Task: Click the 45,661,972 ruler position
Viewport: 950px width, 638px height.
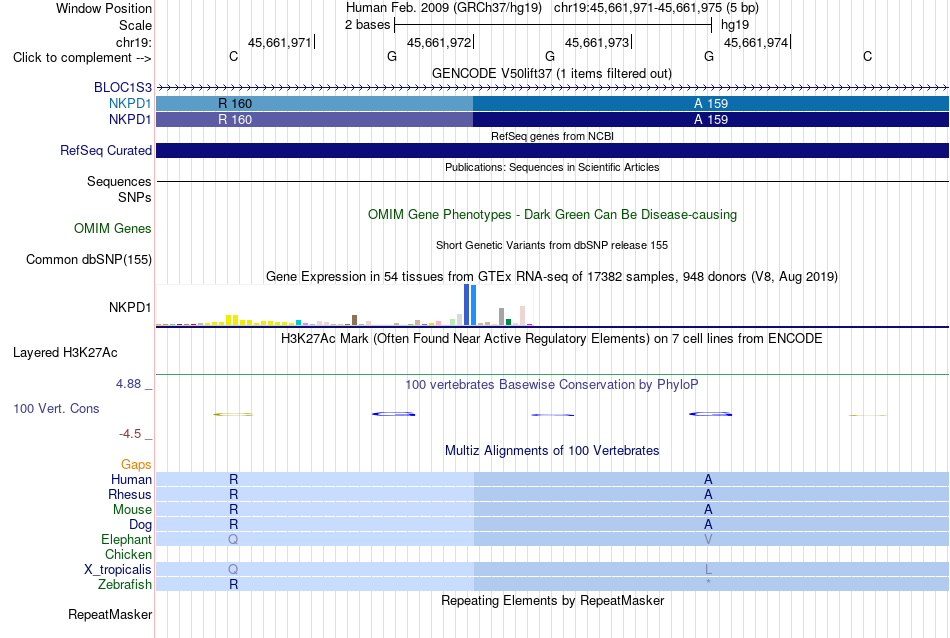Action: (x=439, y=42)
